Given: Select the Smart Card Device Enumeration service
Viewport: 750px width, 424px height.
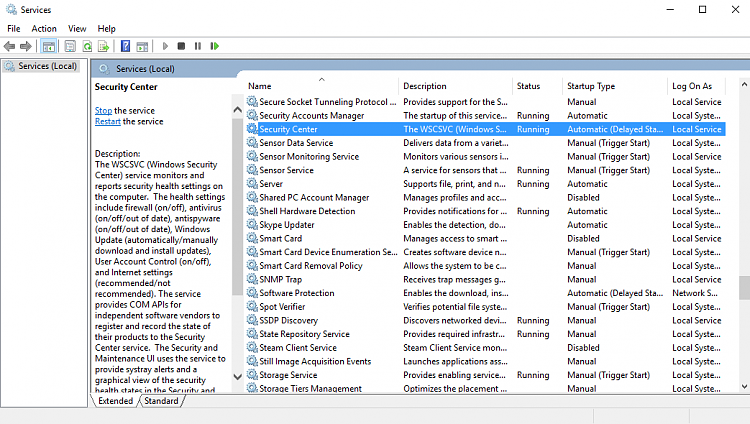Looking at the screenshot, I should 485,252.
